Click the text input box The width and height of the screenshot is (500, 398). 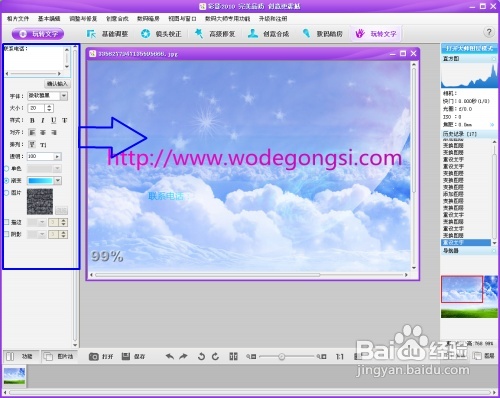34,58
